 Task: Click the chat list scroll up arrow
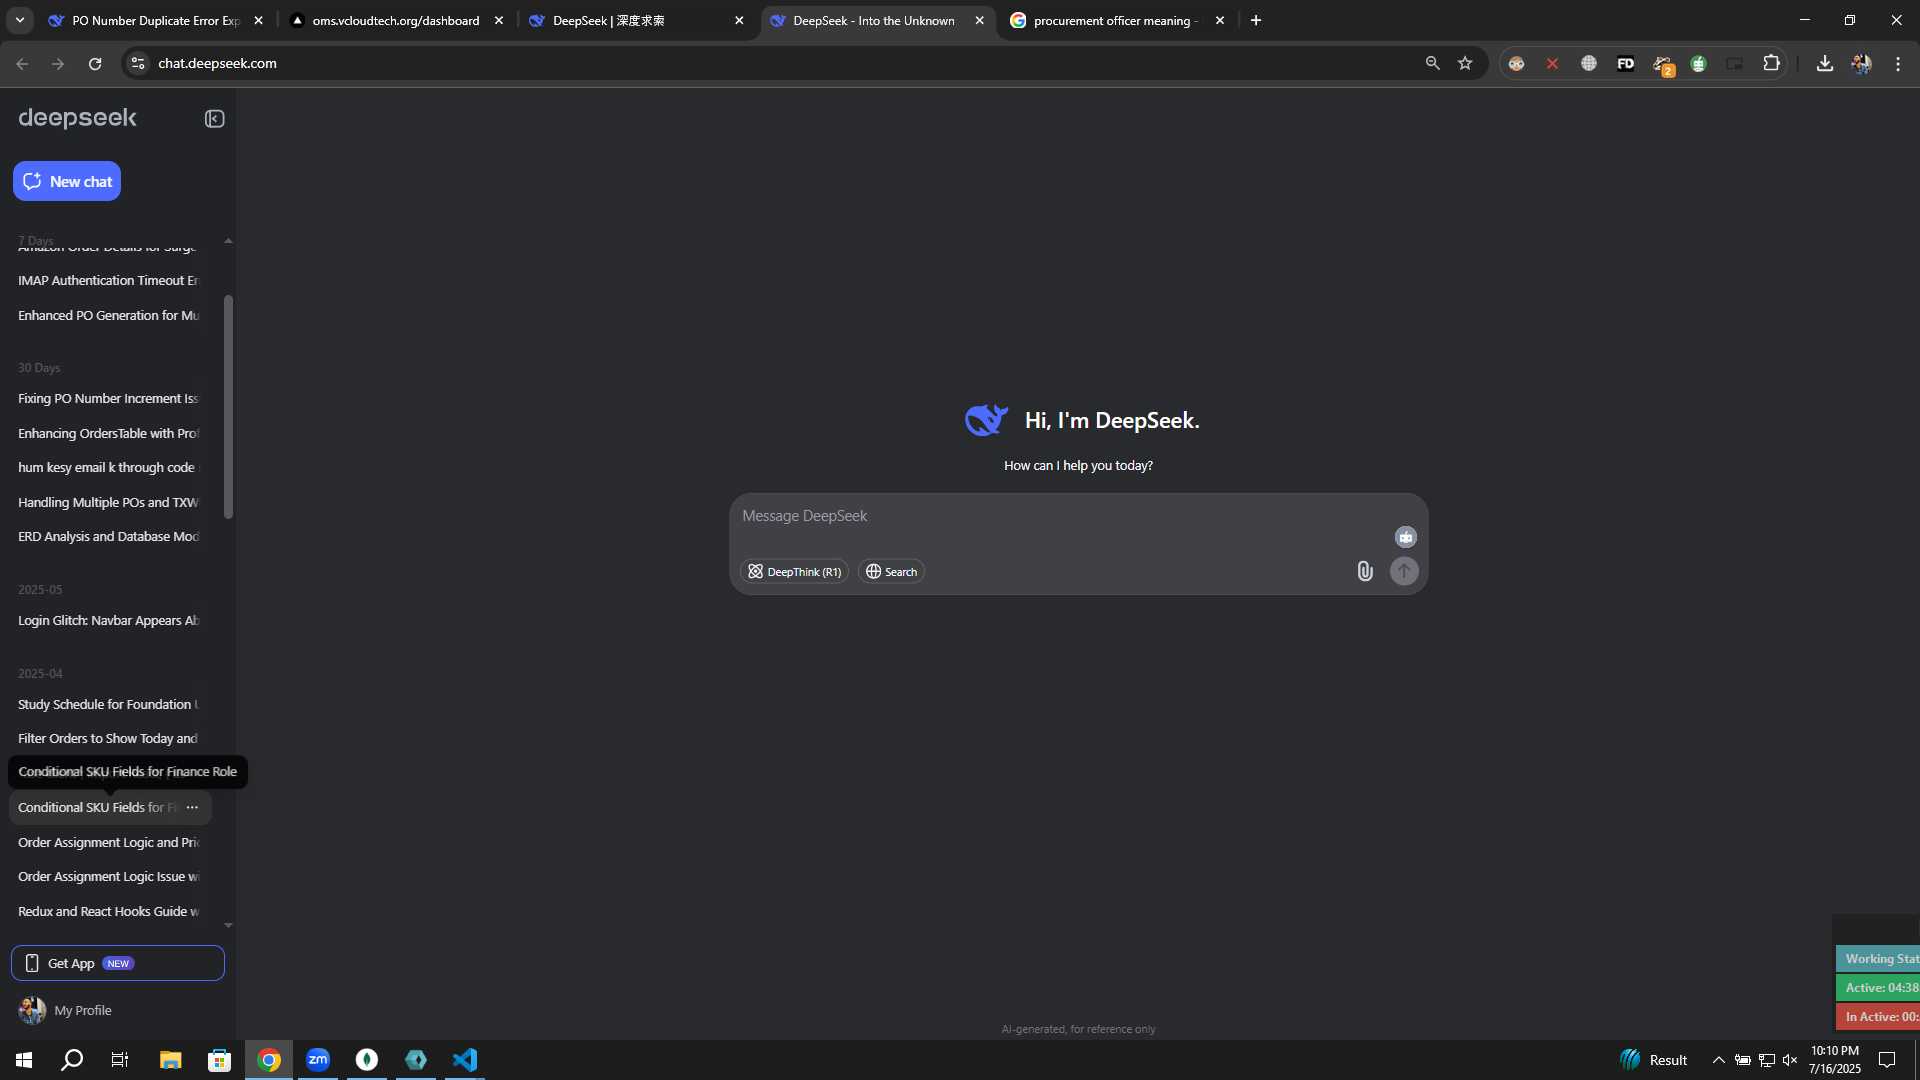(228, 241)
